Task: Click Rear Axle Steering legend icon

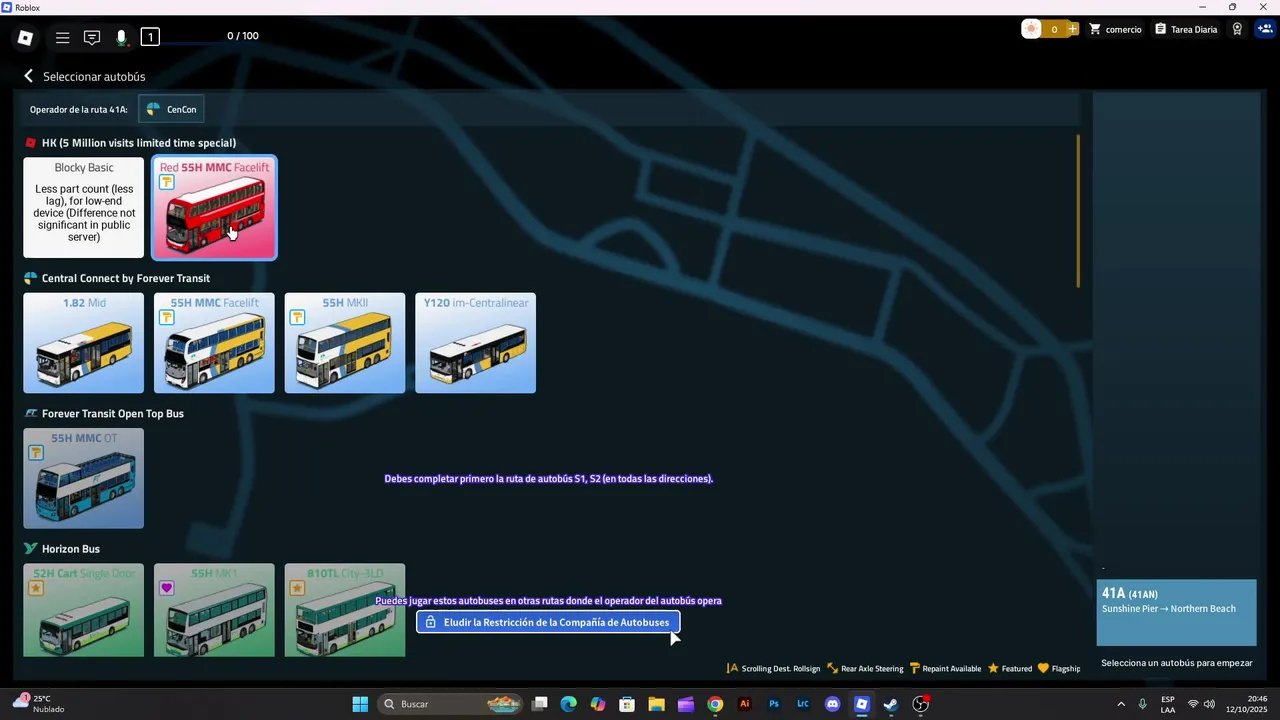Action: click(x=832, y=668)
